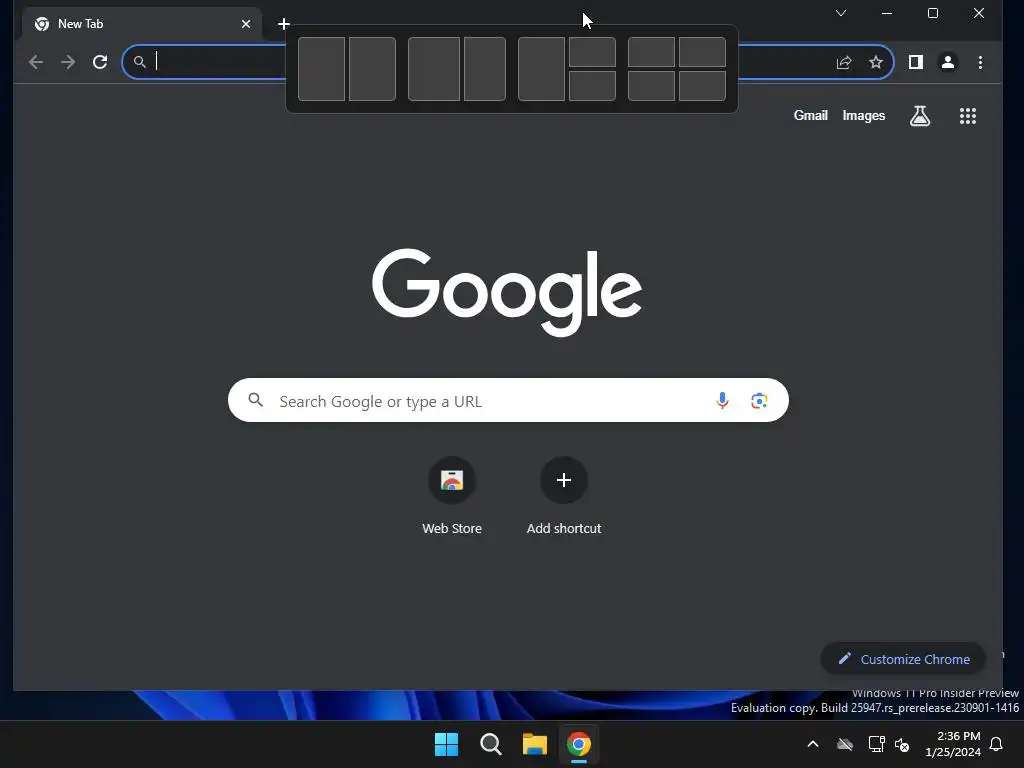Select the New Tab tab
Viewport: 1024px width, 768px height.
142,24
